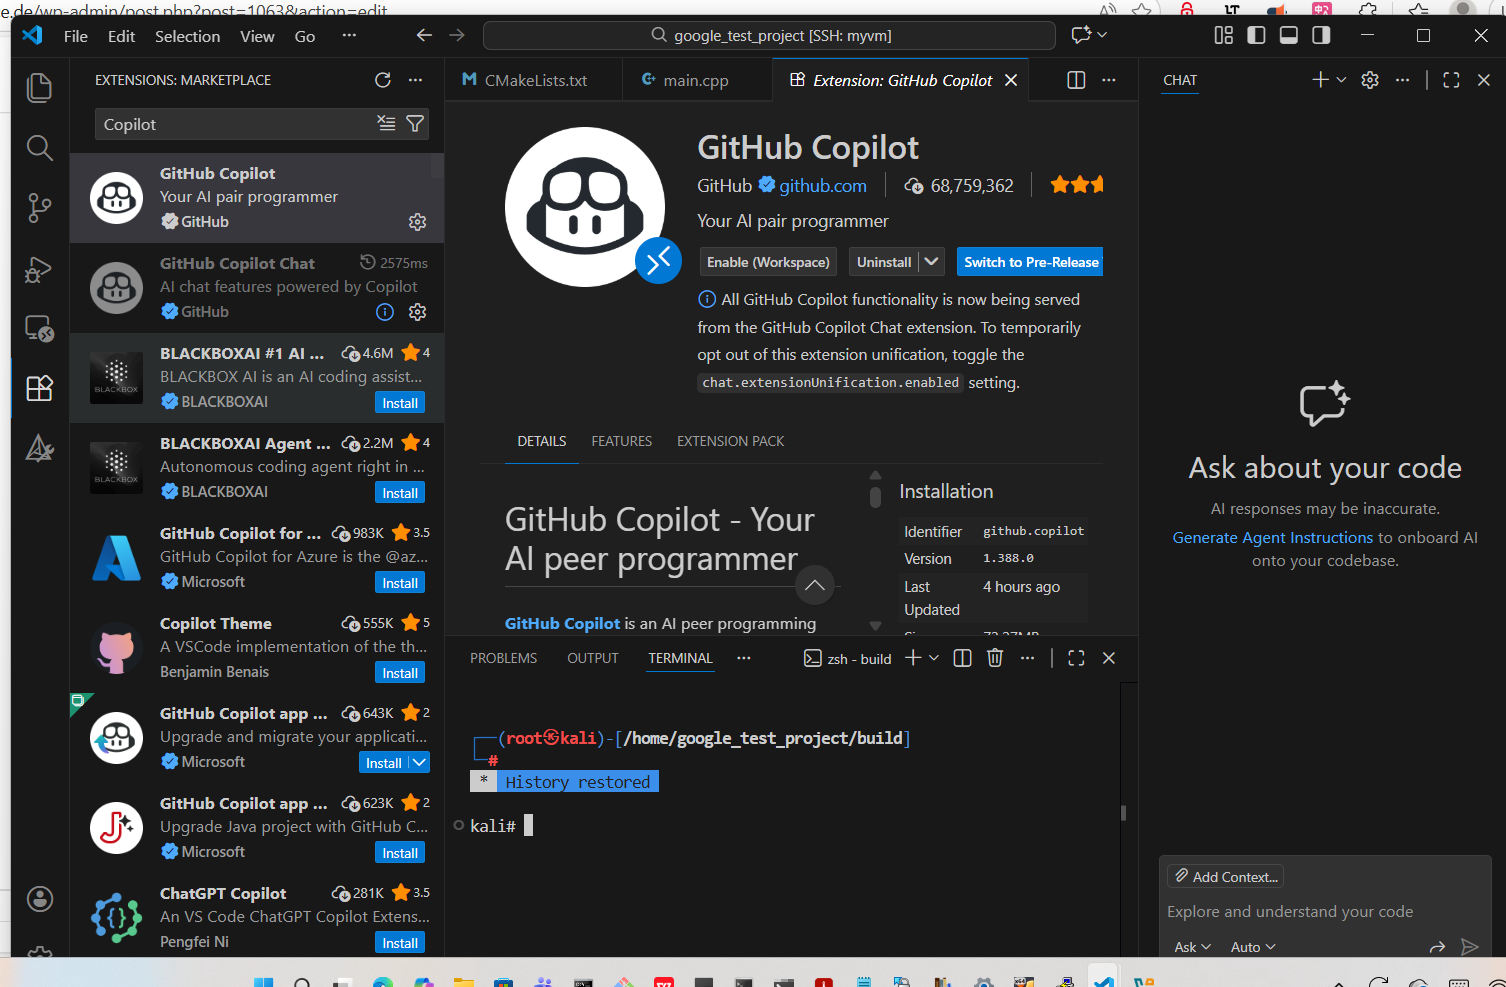Toggle the bottom panel visibility
1506x987 pixels.
pyautogui.click(x=1289, y=35)
